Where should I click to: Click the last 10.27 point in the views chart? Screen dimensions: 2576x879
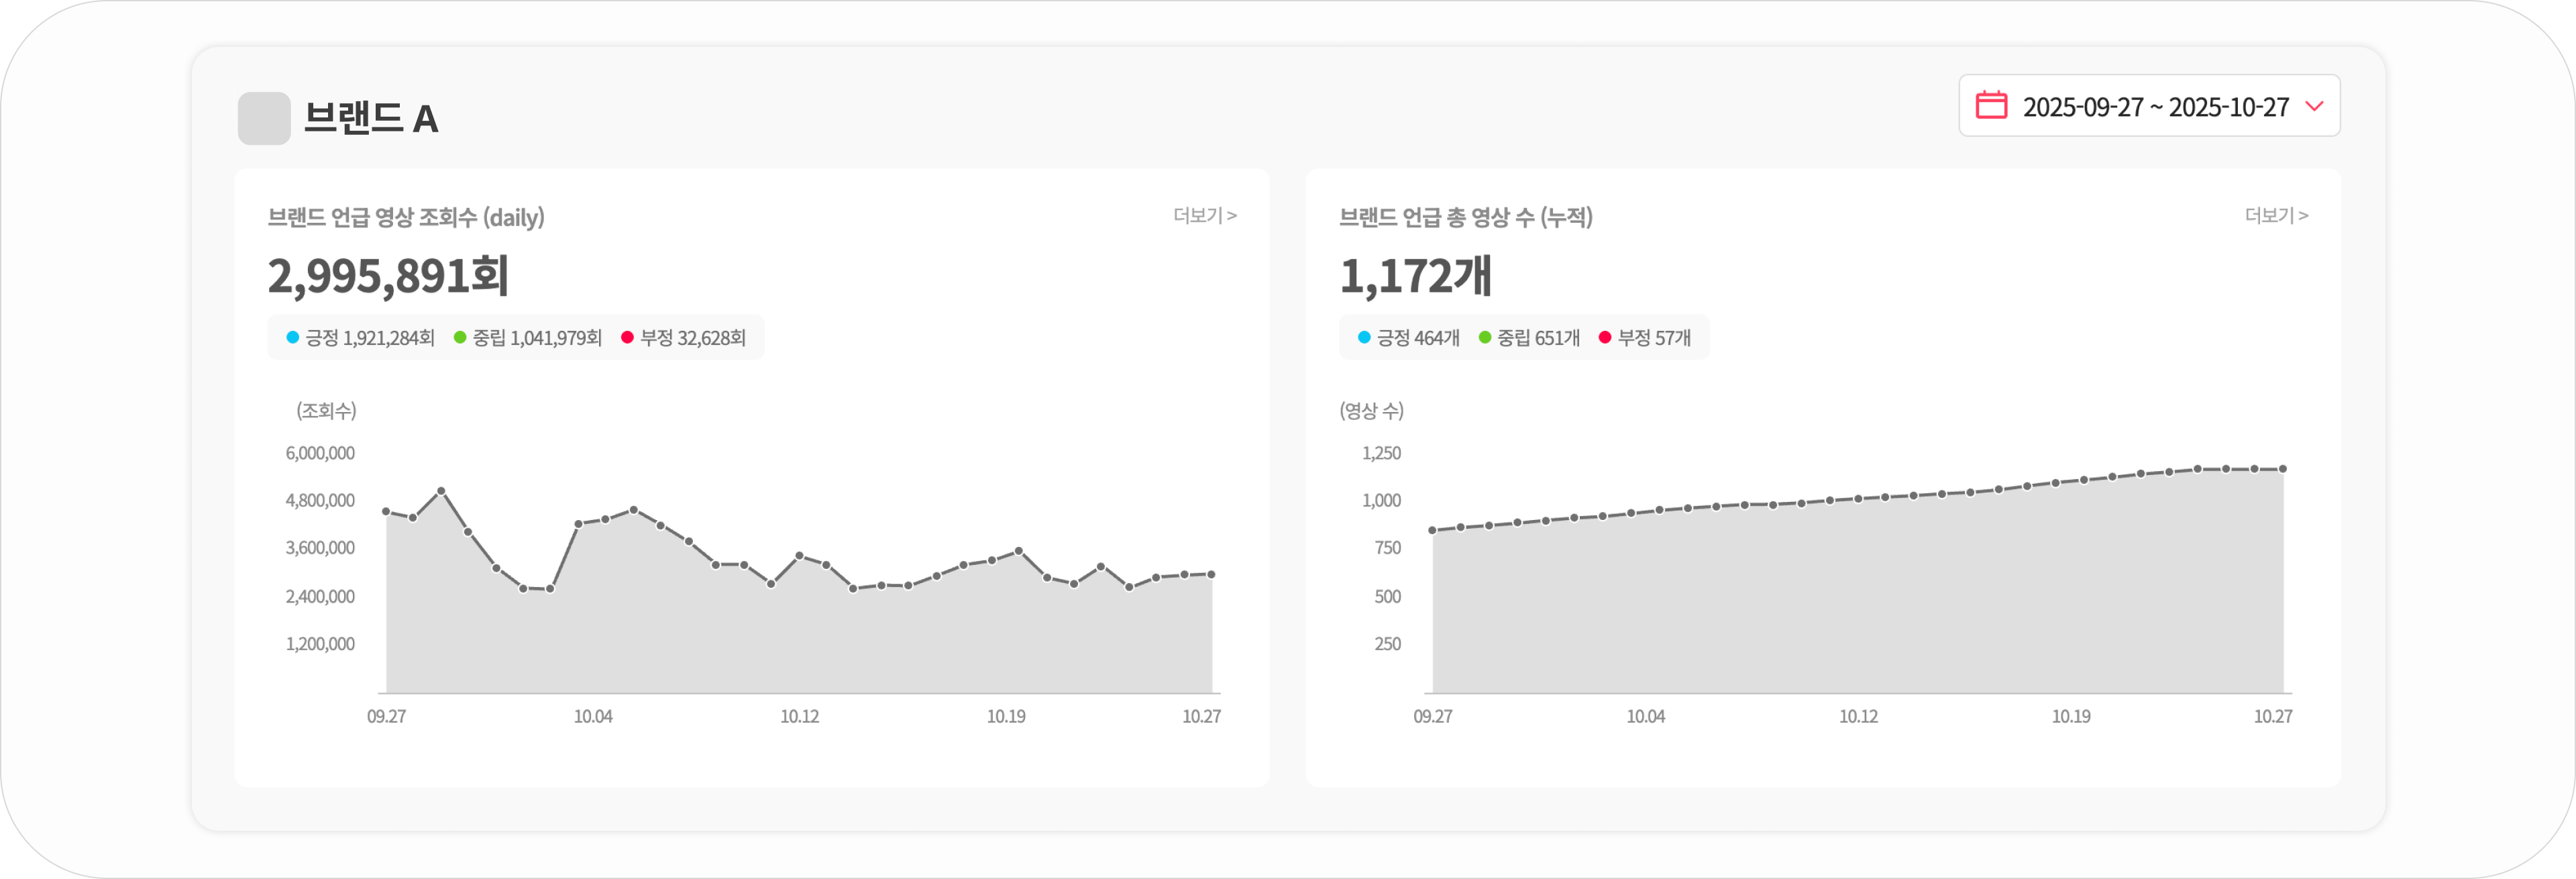click(1211, 574)
